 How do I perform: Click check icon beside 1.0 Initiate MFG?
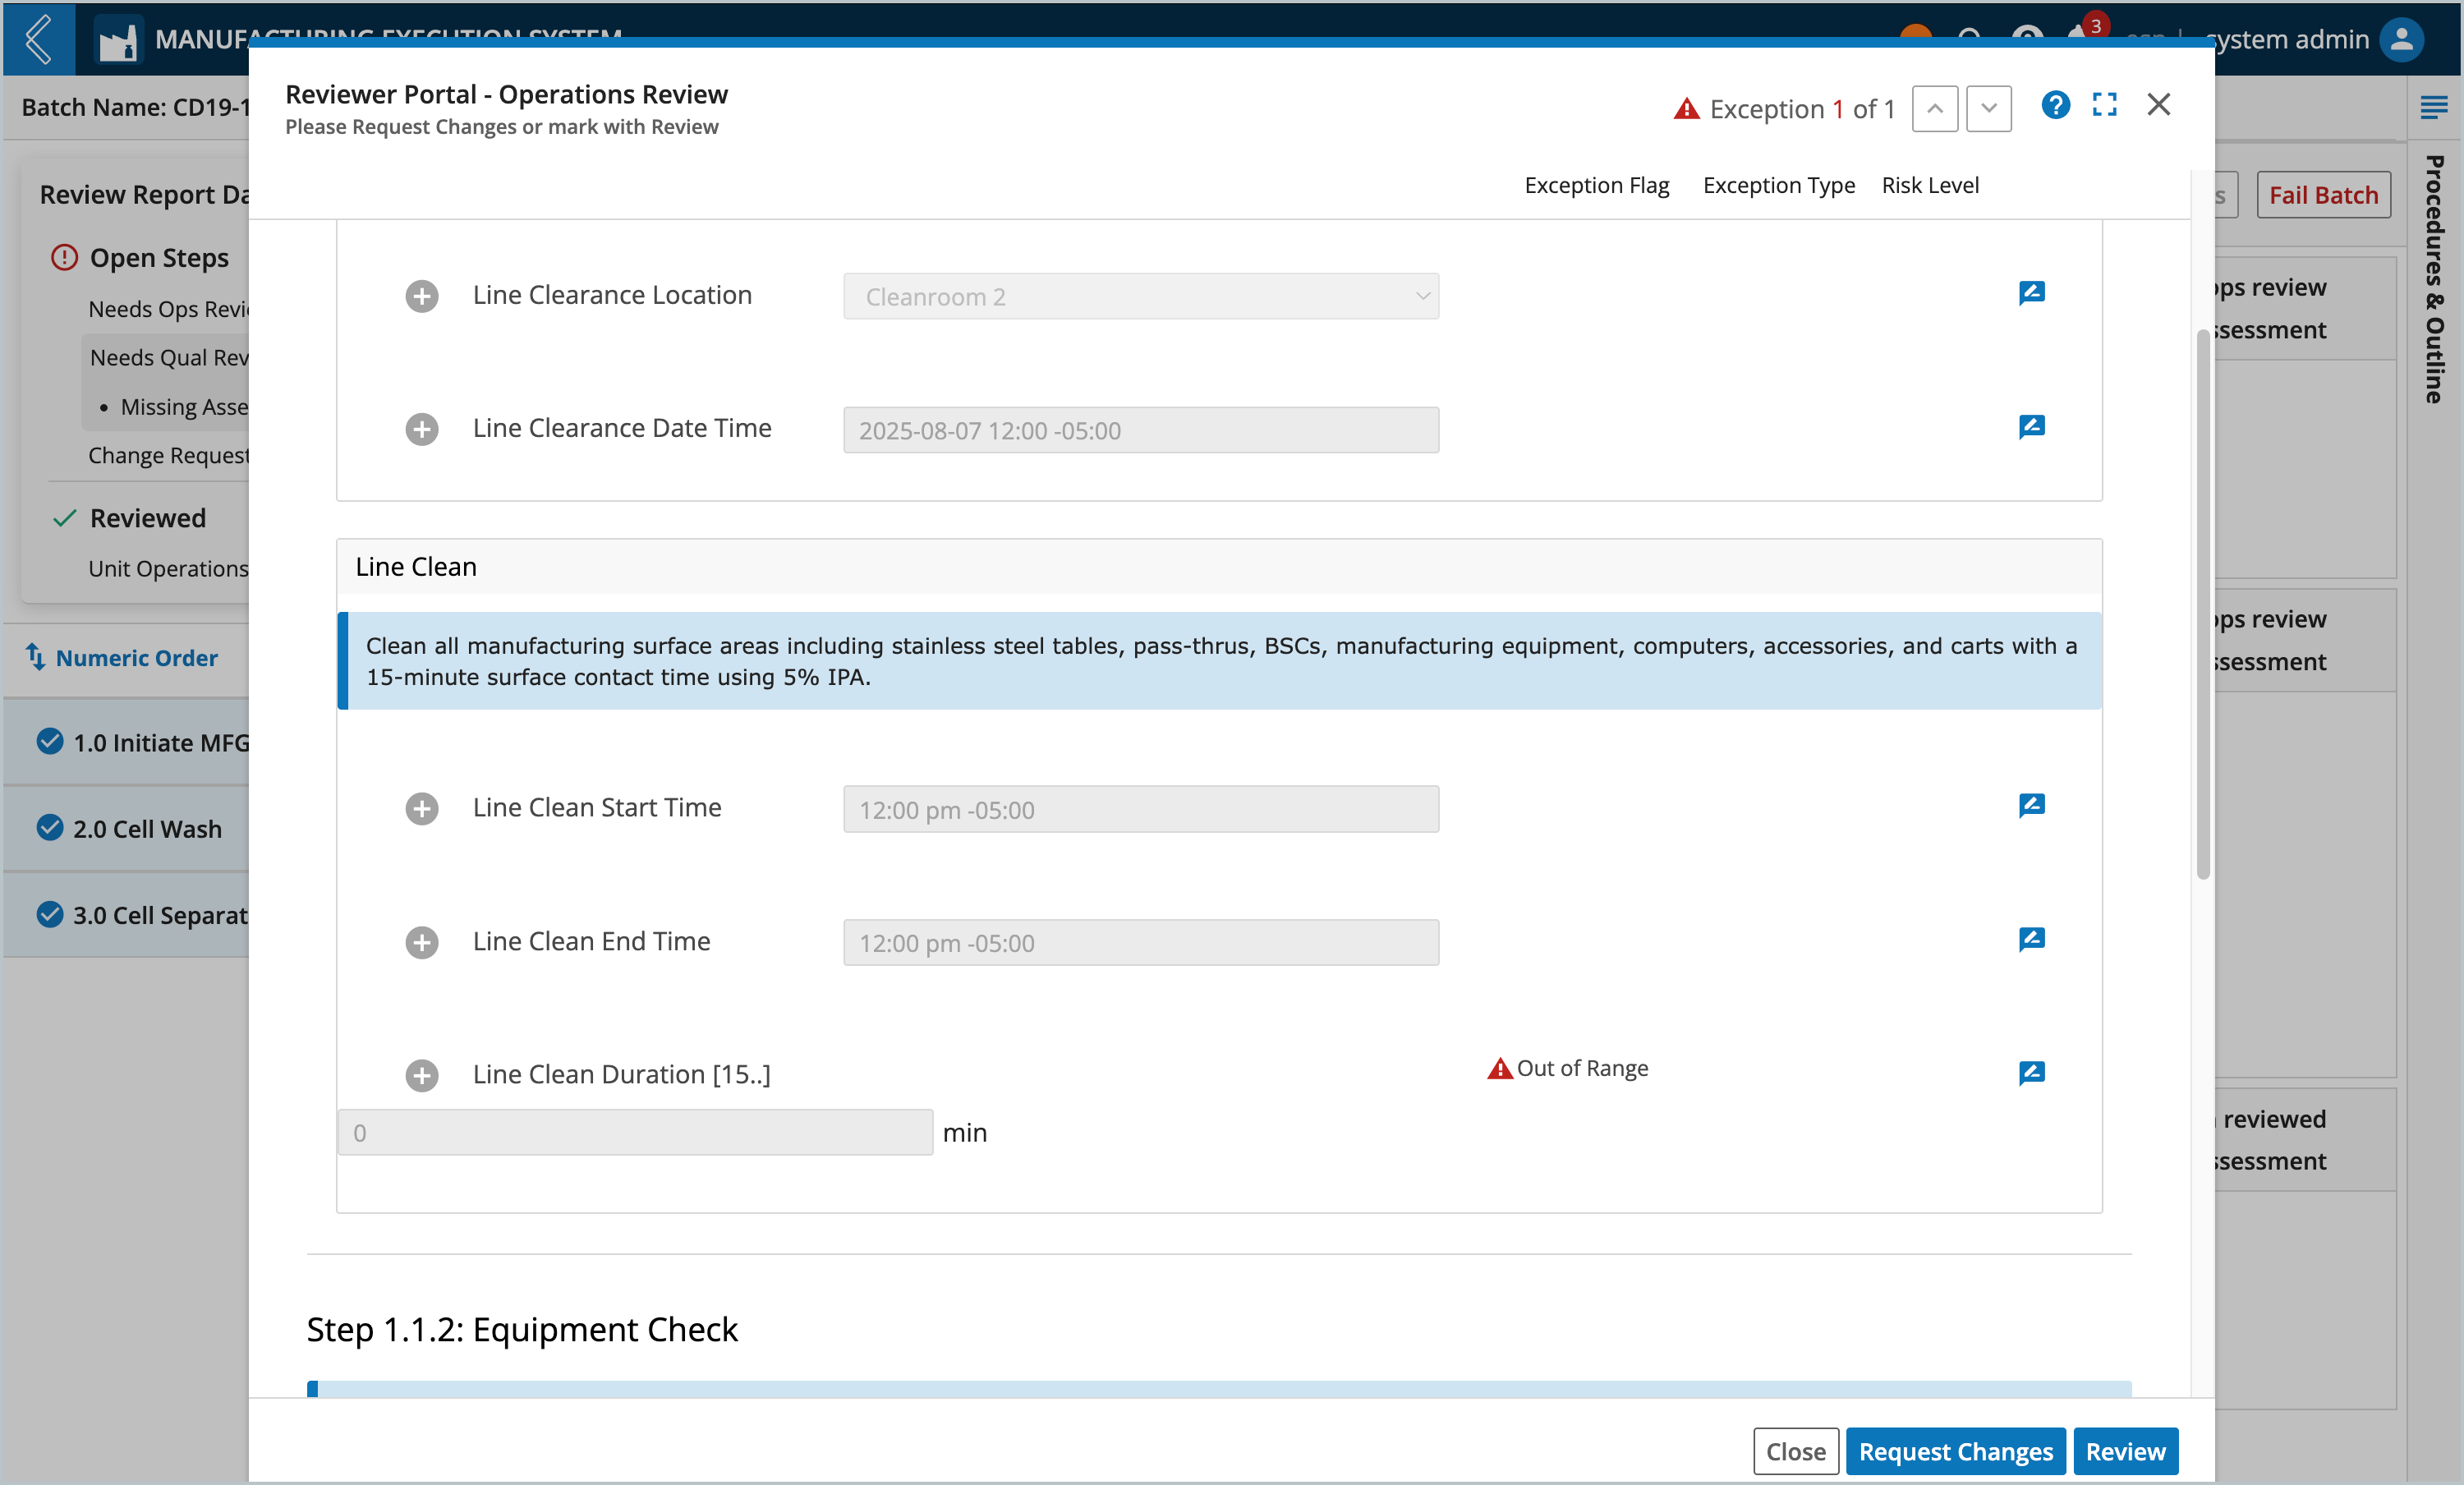[49, 741]
